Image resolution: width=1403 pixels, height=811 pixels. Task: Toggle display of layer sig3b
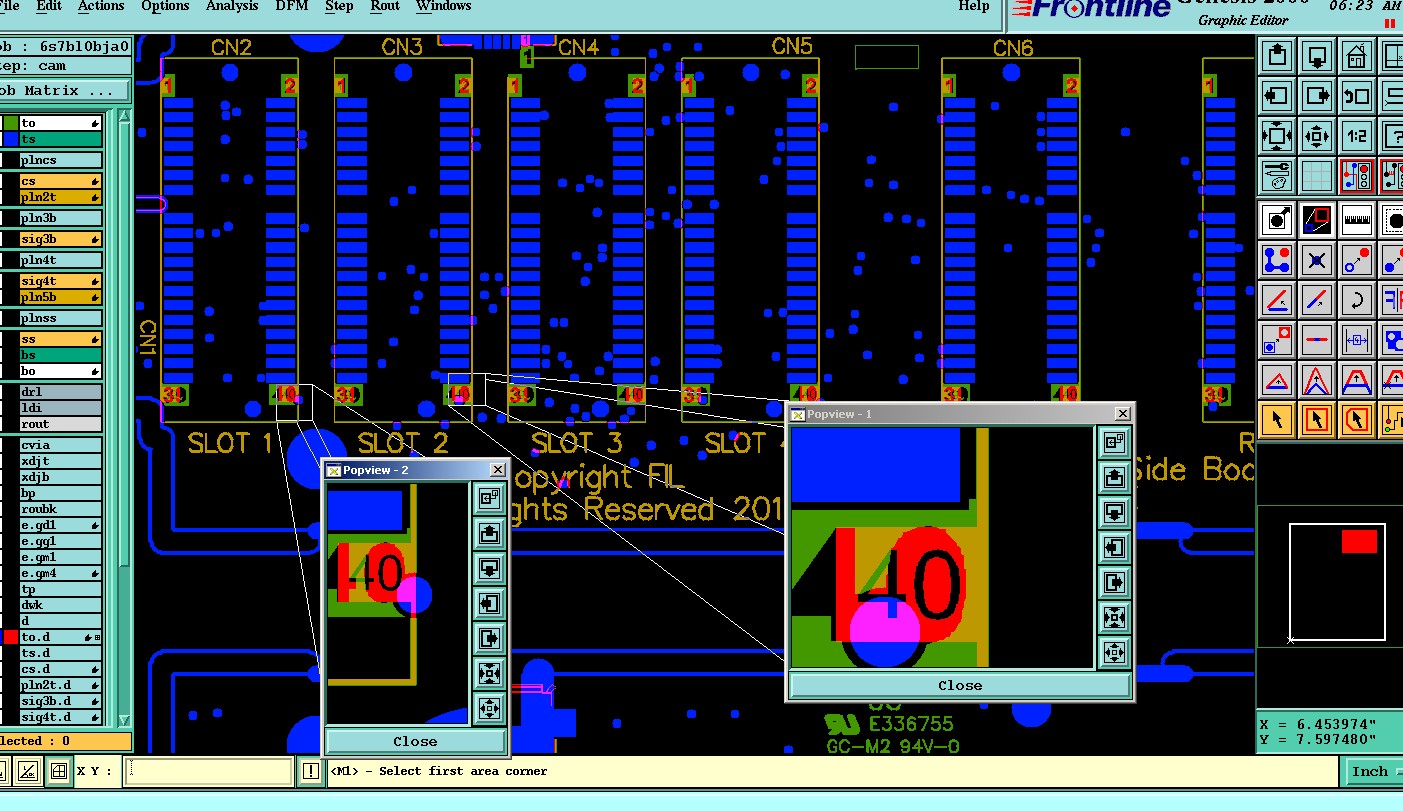pyautogui.click(x=60, y=239)
